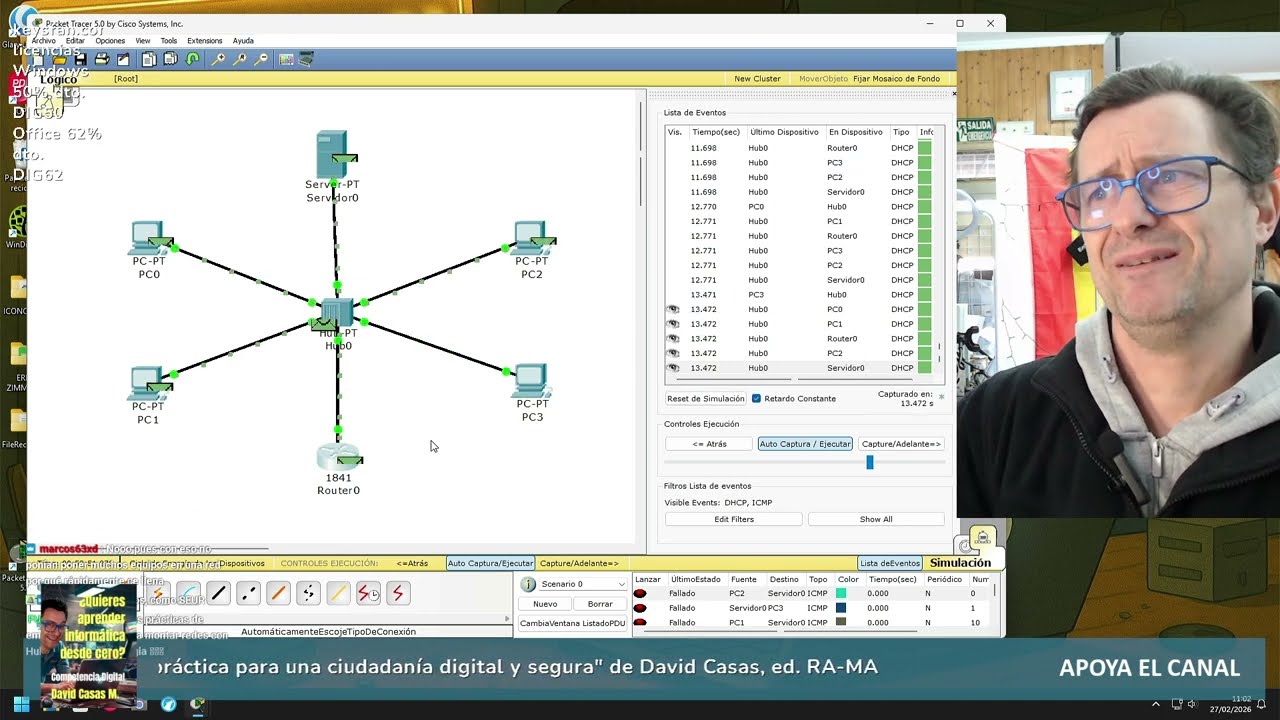This screenshot has width=1280, height=720.
Task: Click the Open file folder icon
Action: [x=59, y=60]
